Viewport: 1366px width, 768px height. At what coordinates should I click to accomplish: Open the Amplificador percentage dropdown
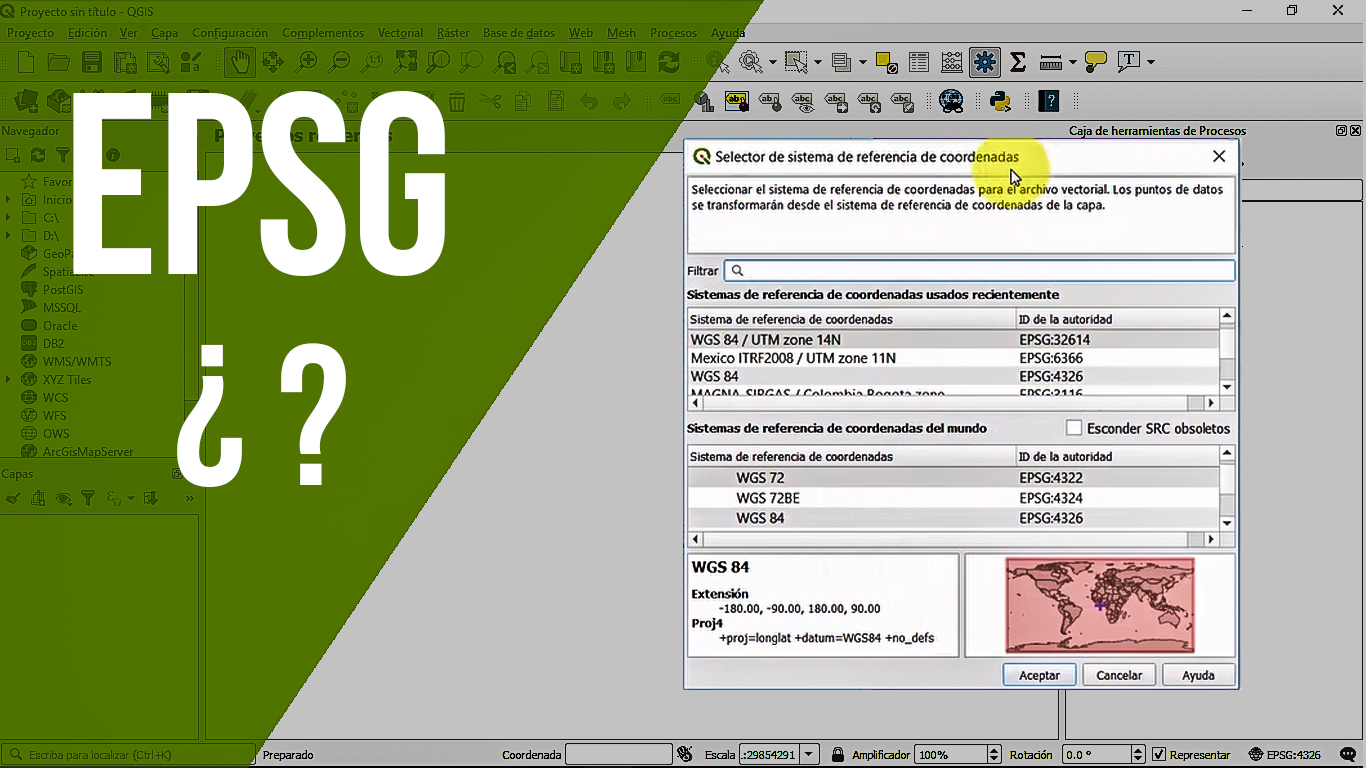(x=992, y=755)
